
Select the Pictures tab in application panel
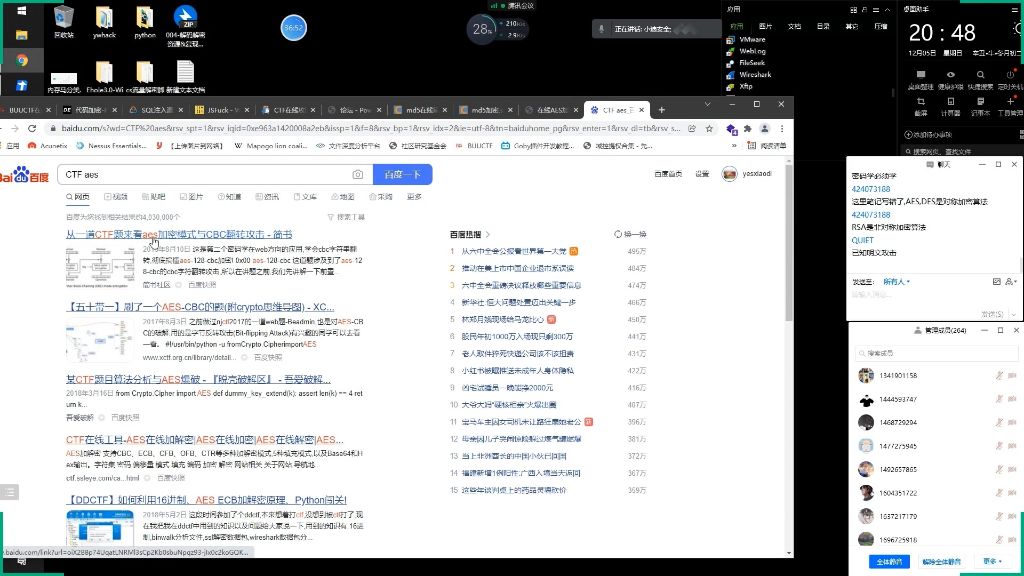pyautogui.click(x=765, y=26)
